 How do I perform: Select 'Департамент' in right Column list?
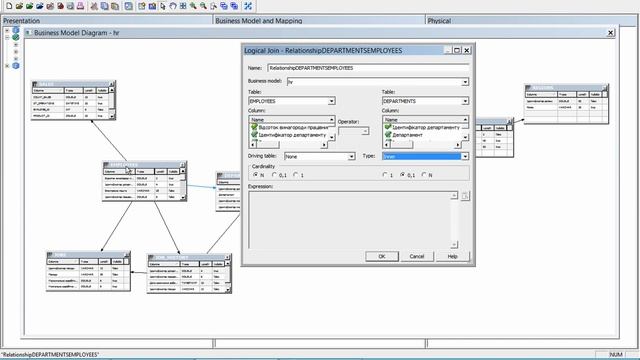(407, 135)
